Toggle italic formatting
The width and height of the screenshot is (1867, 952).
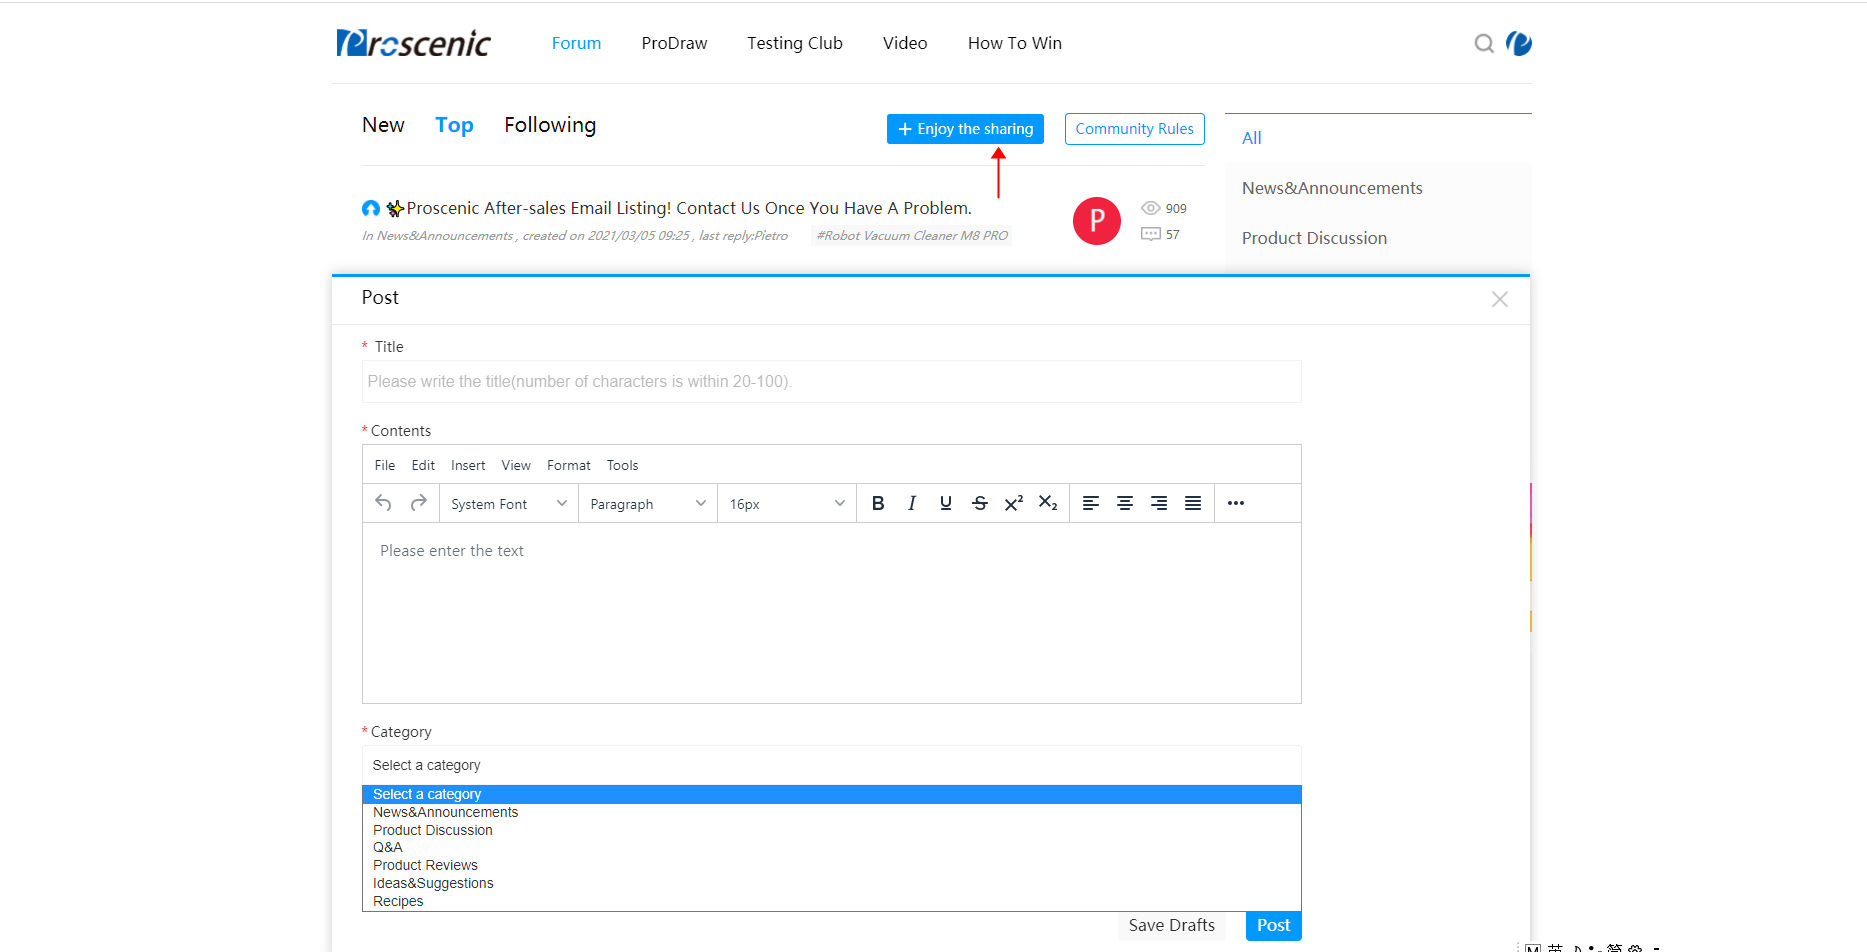point(912,503)
